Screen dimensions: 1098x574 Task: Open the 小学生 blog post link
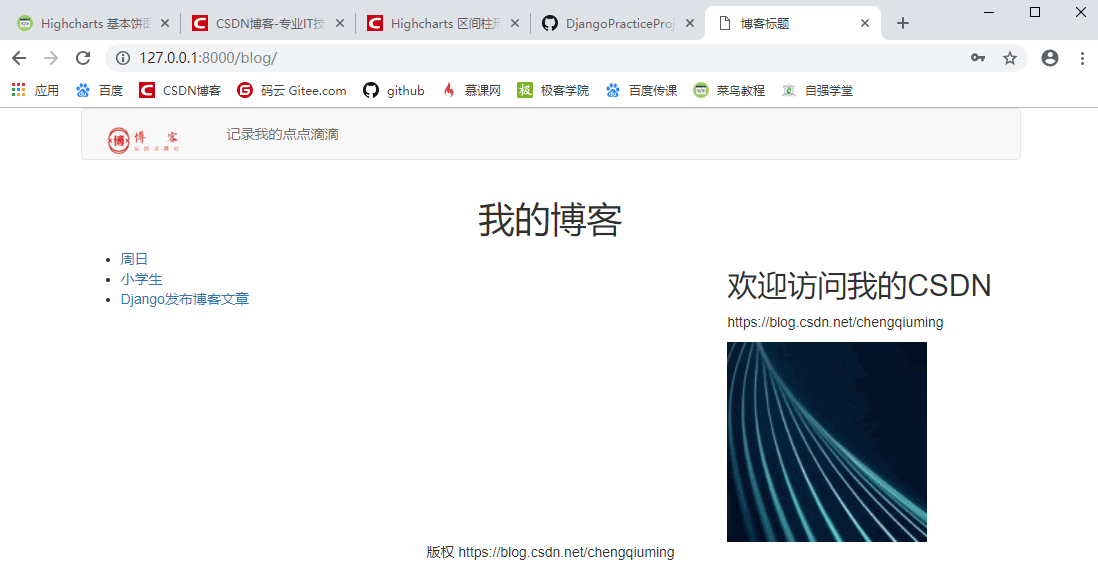[x=141, y=279]
